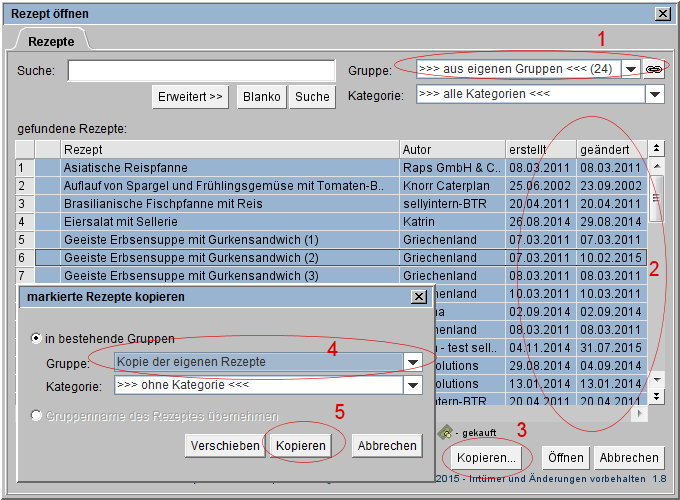Open the Kategorie 'alle Kategorien' dropdown
The height and width of the screenshot is (500, 680).
tap(655, 94)
